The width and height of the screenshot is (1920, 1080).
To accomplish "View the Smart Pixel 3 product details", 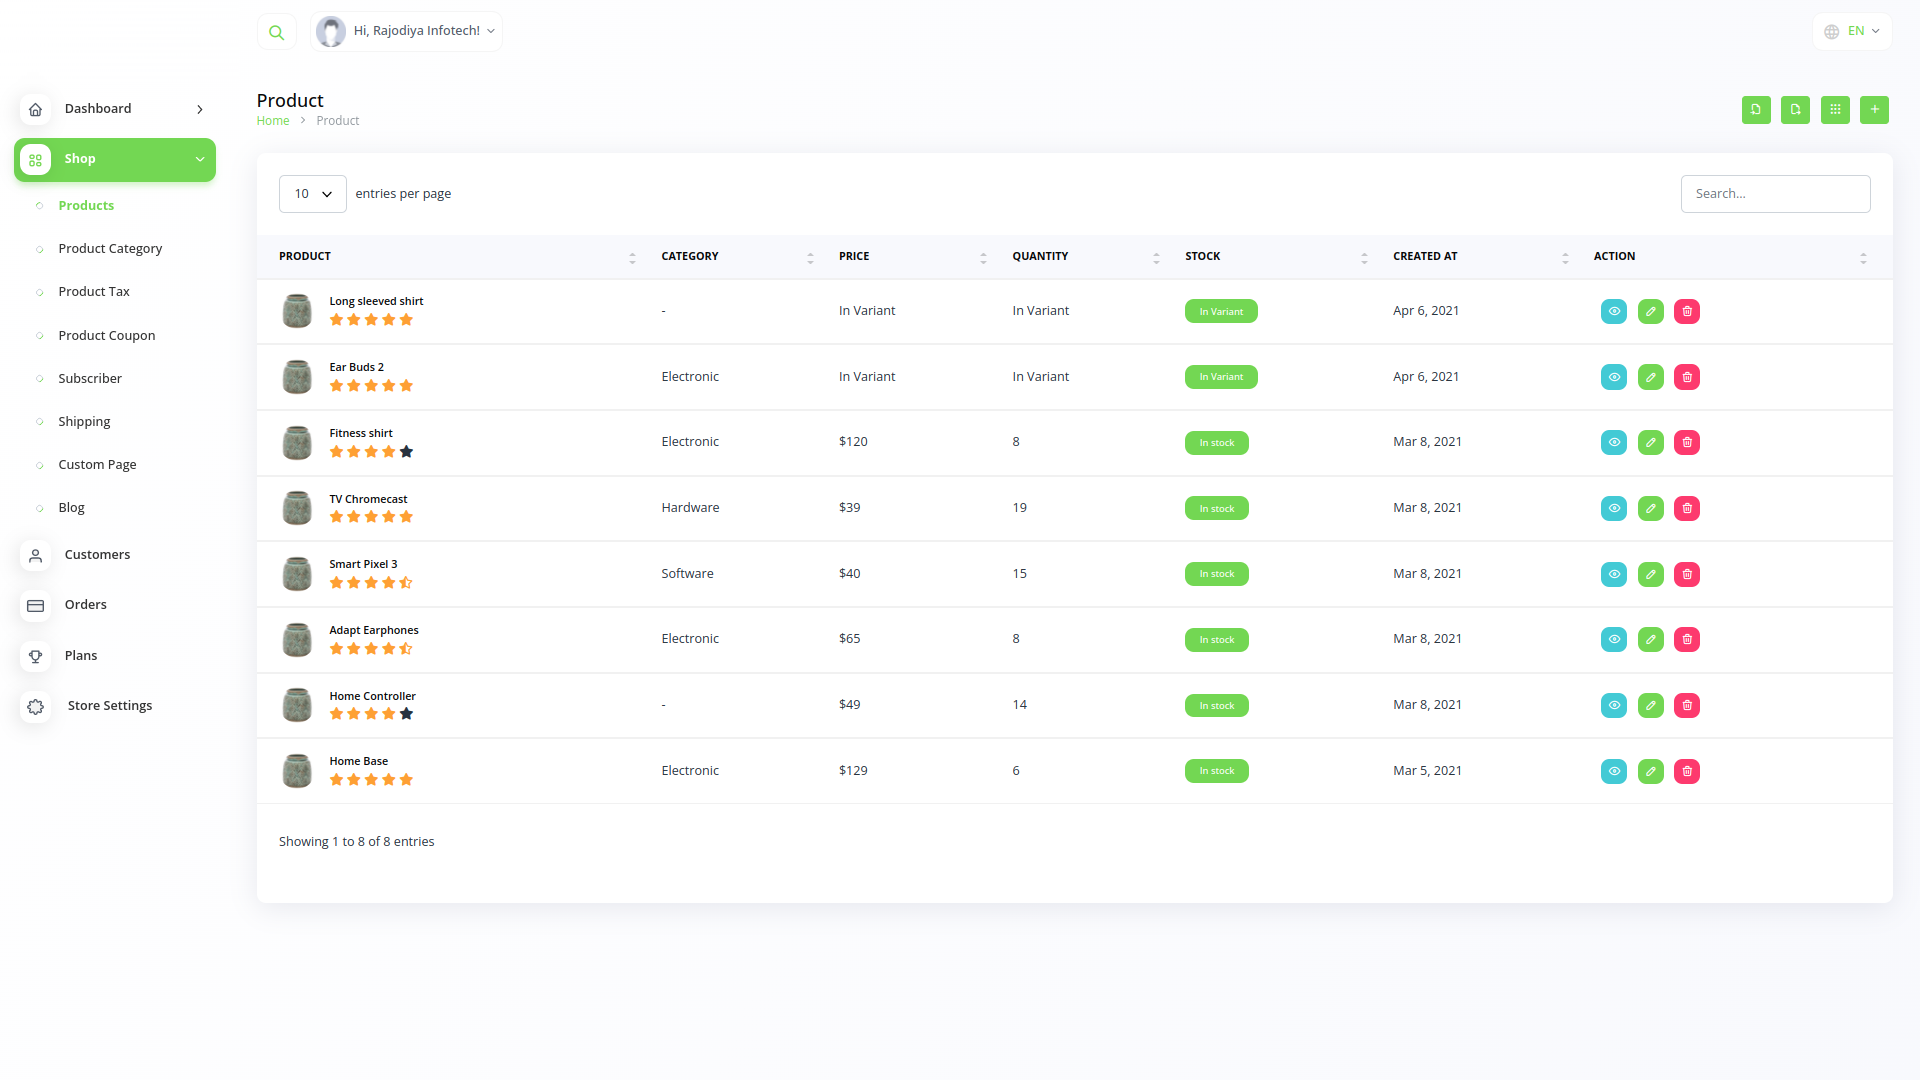I will 1613,575.
